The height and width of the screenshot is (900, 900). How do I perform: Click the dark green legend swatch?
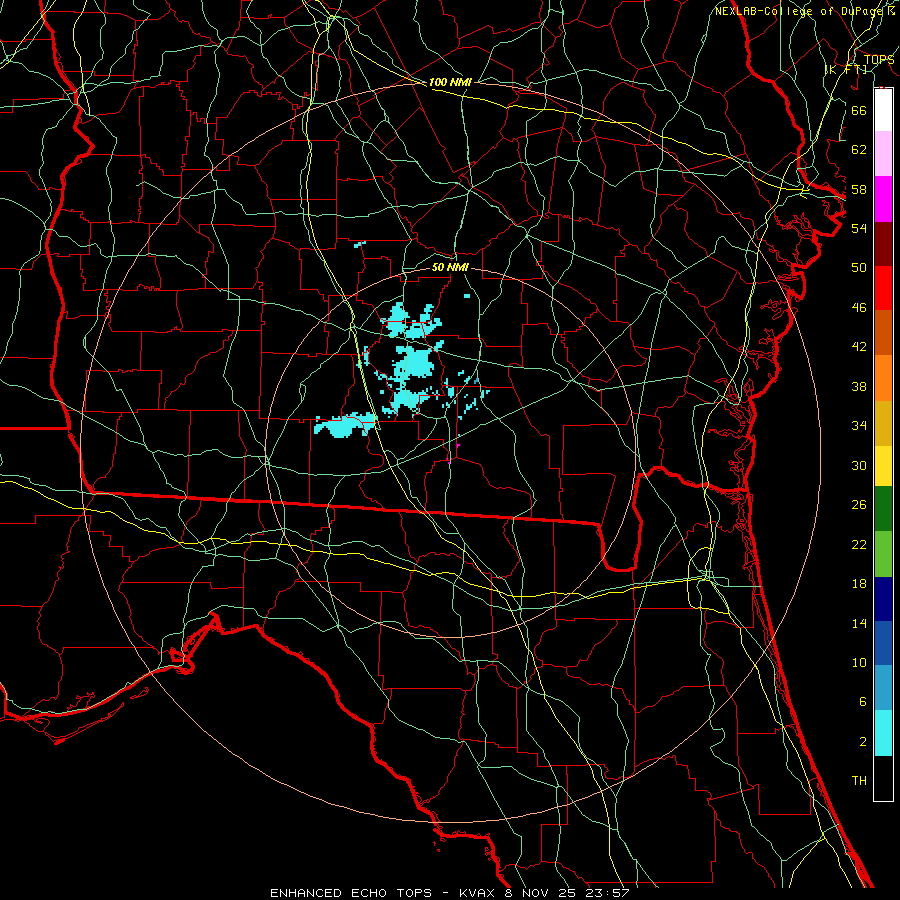883,509
